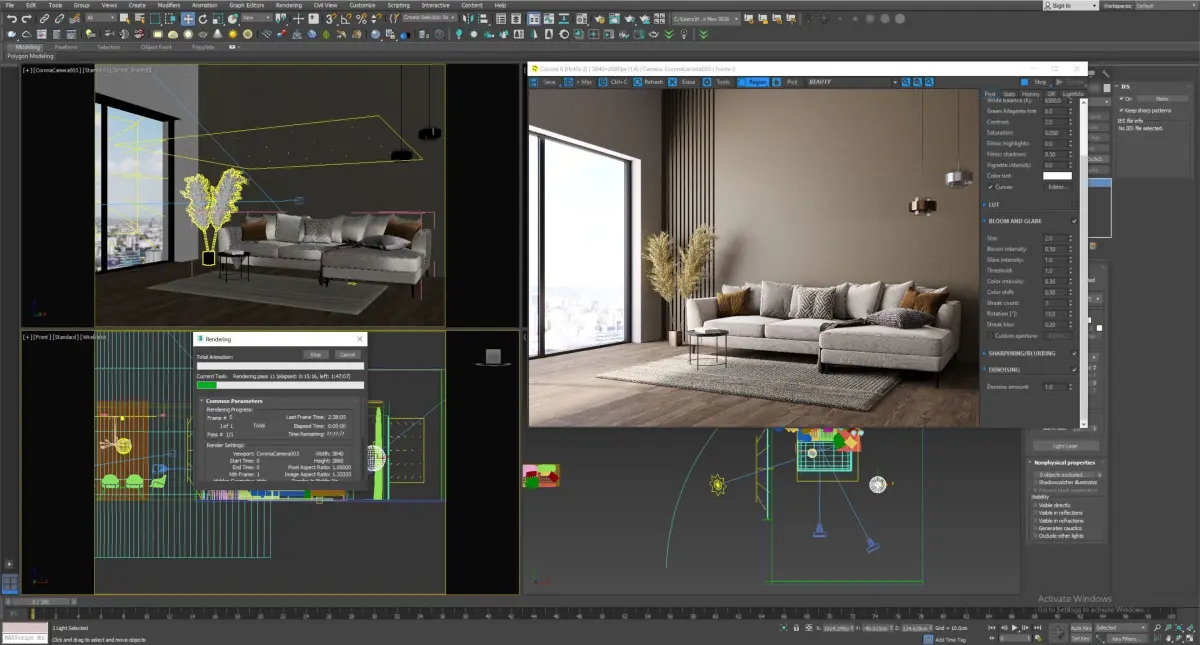
Task: Switch to Stats tab in frame buffer
Action: point(1007,93)
